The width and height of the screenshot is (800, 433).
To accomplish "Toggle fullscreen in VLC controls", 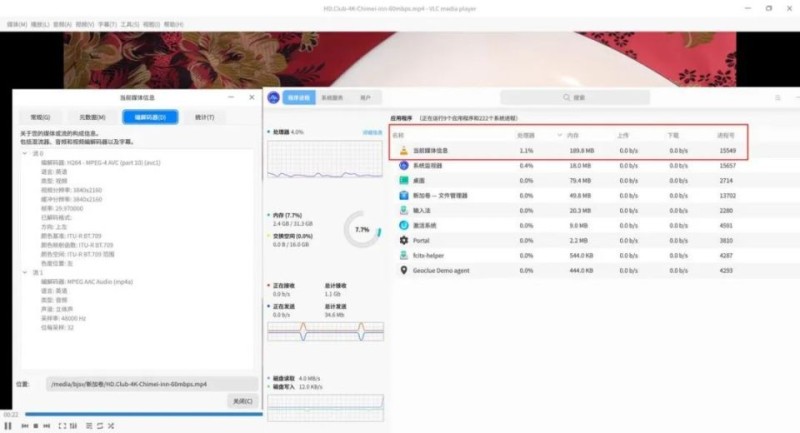I will [61, 426].
